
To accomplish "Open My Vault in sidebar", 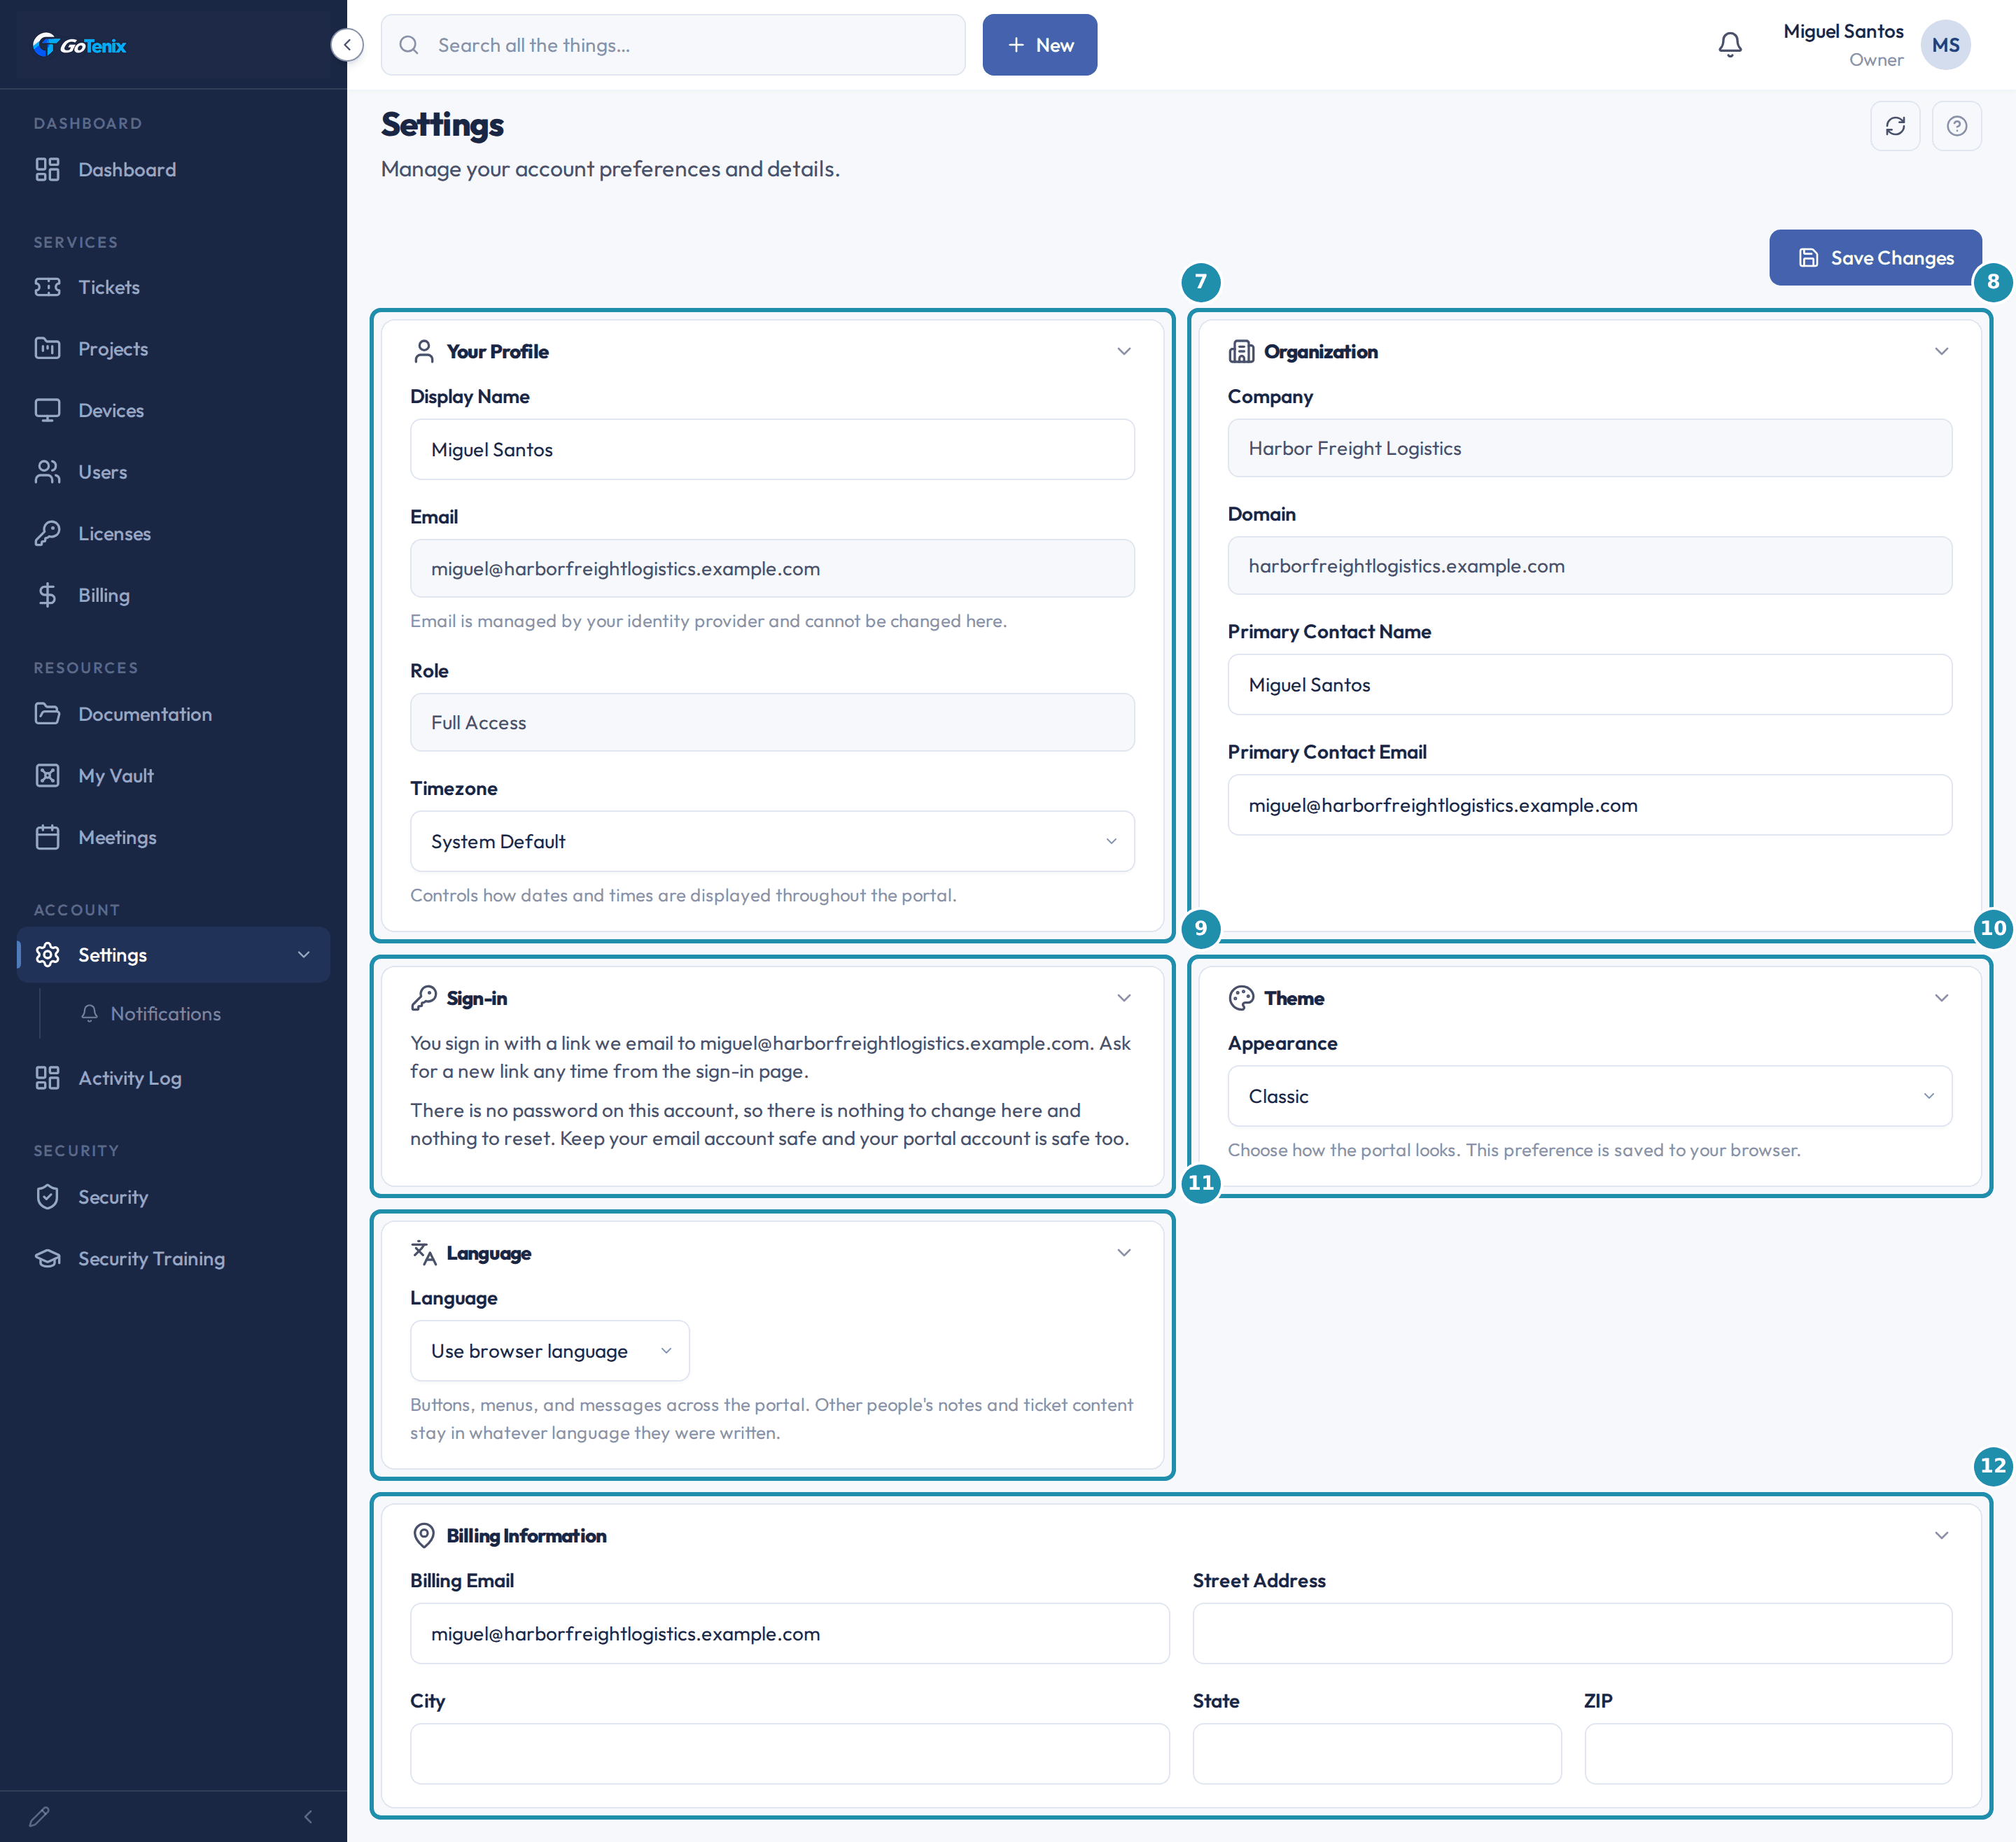I will pos(173,776).
